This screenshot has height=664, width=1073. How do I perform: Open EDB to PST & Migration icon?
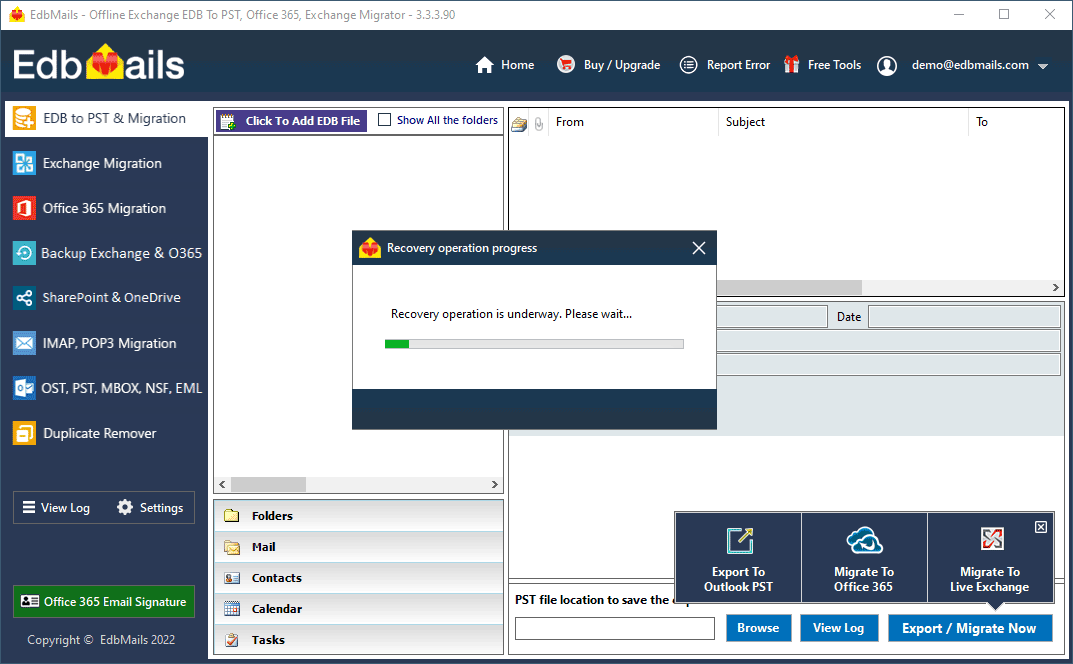coord(24,118)
